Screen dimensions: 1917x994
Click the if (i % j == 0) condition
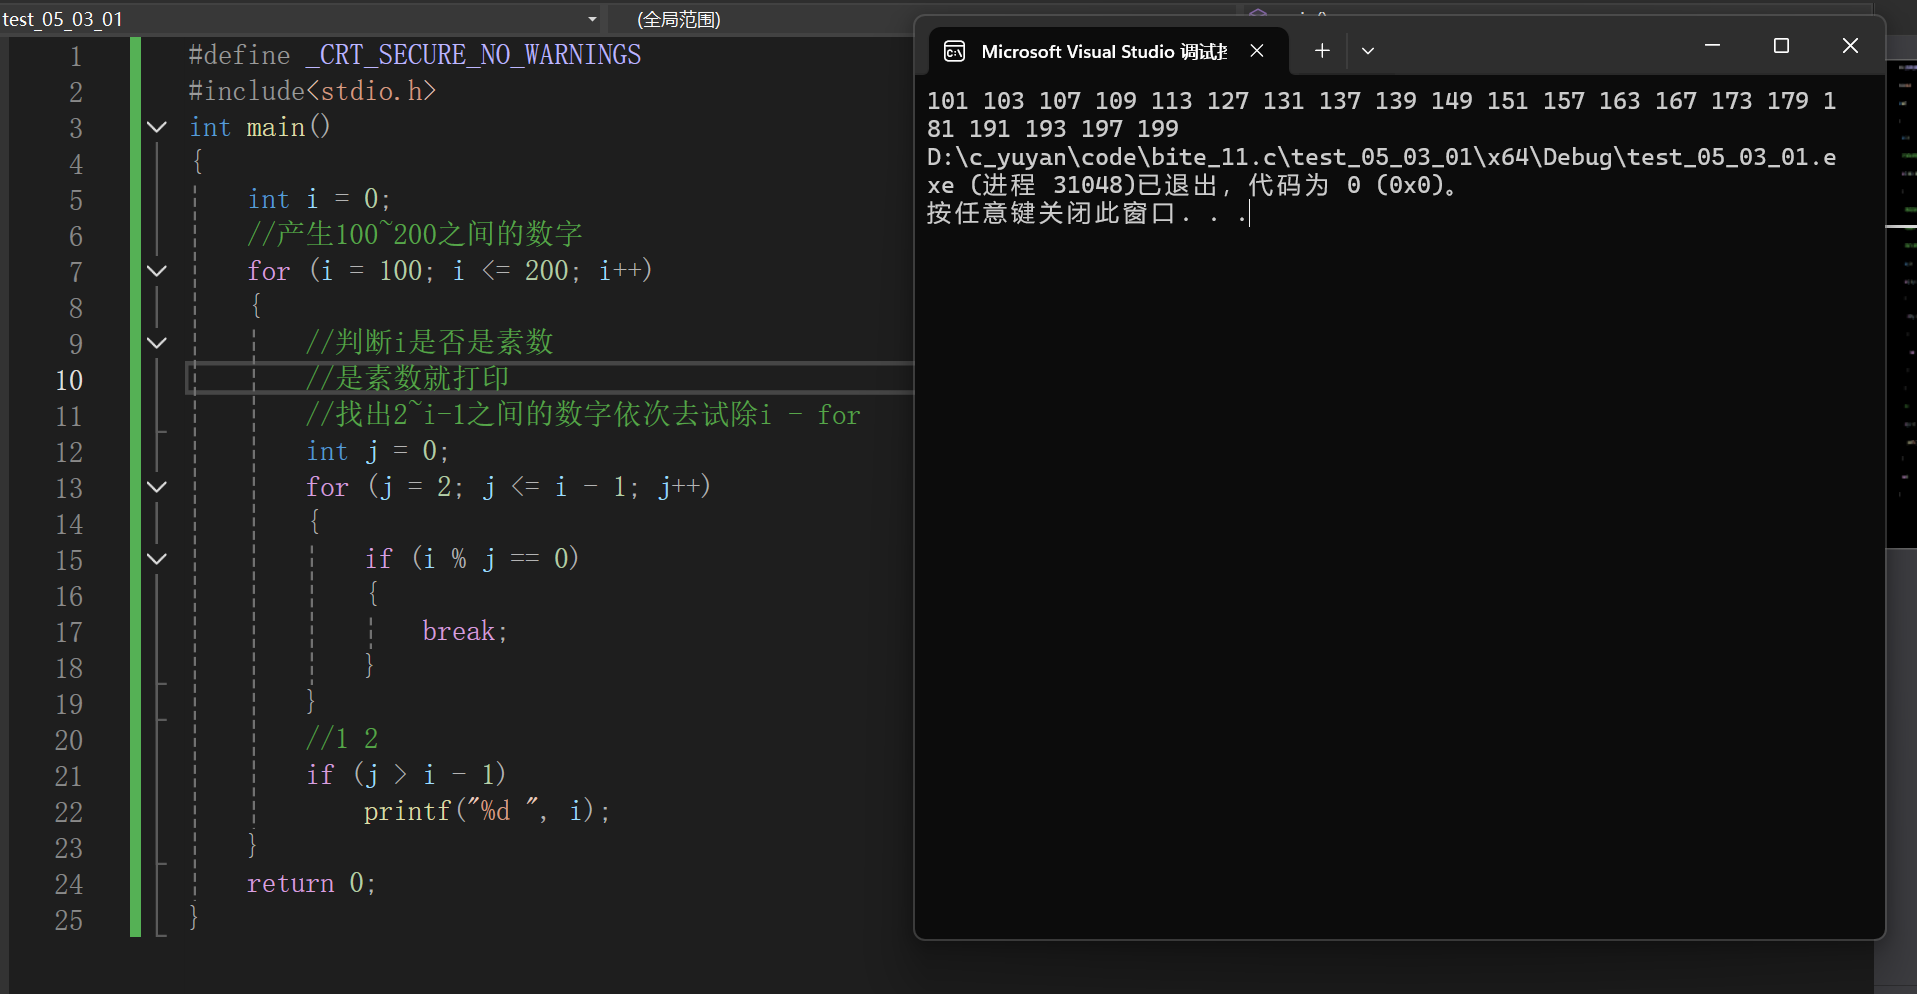click(x=472, y=559)
